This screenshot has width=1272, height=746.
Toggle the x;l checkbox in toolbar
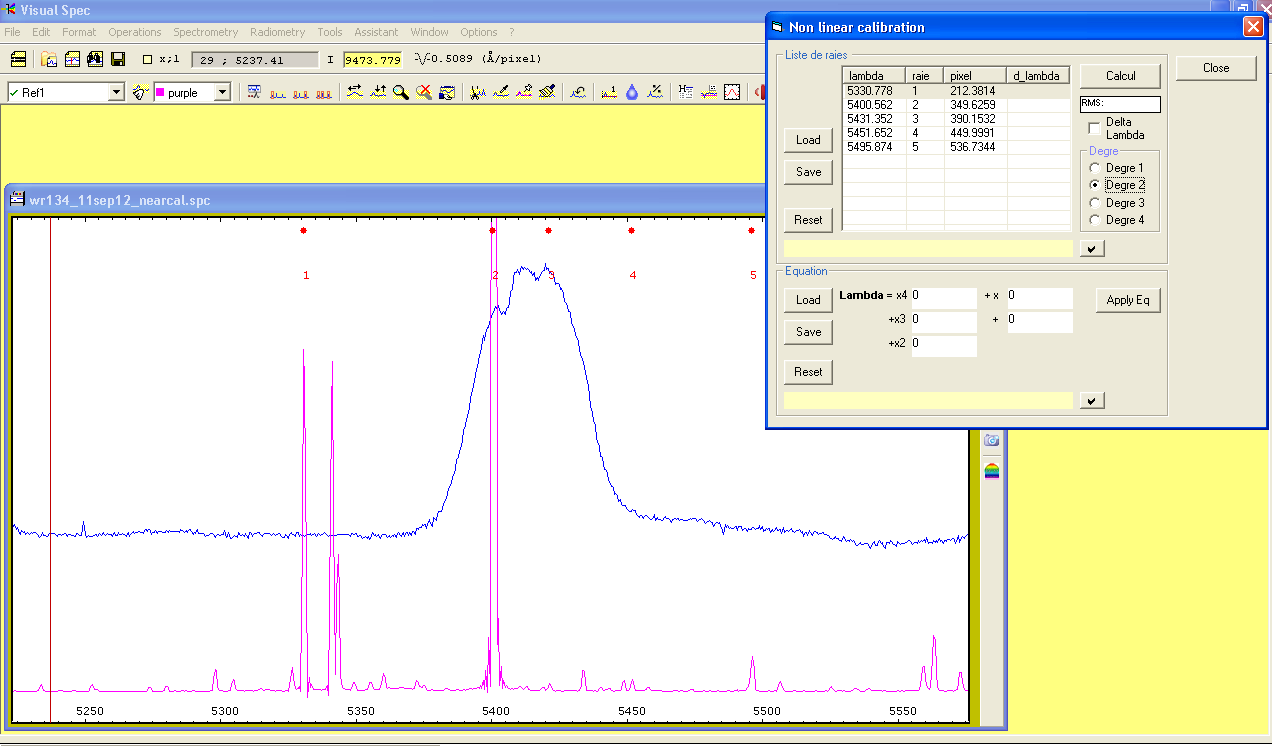pyautogui.click(x=148, y=59)
